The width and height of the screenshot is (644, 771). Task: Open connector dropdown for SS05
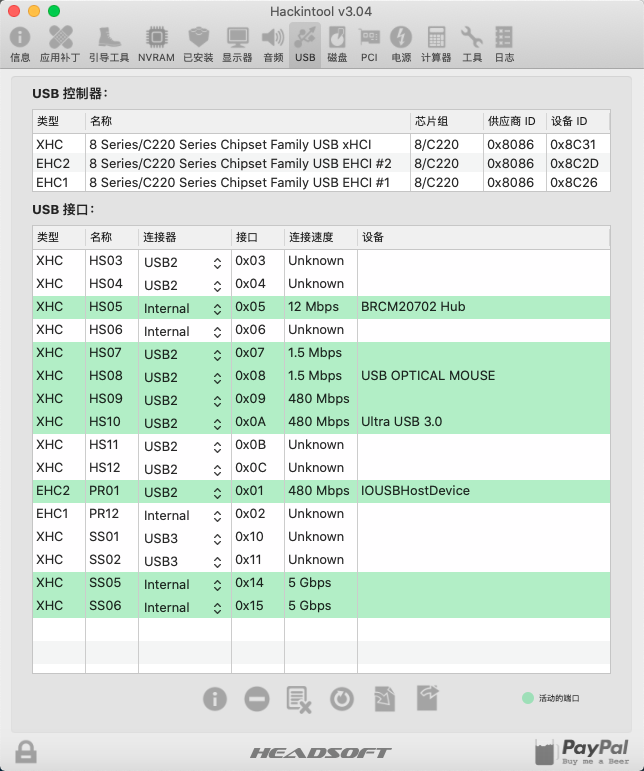tap(184, 585)
